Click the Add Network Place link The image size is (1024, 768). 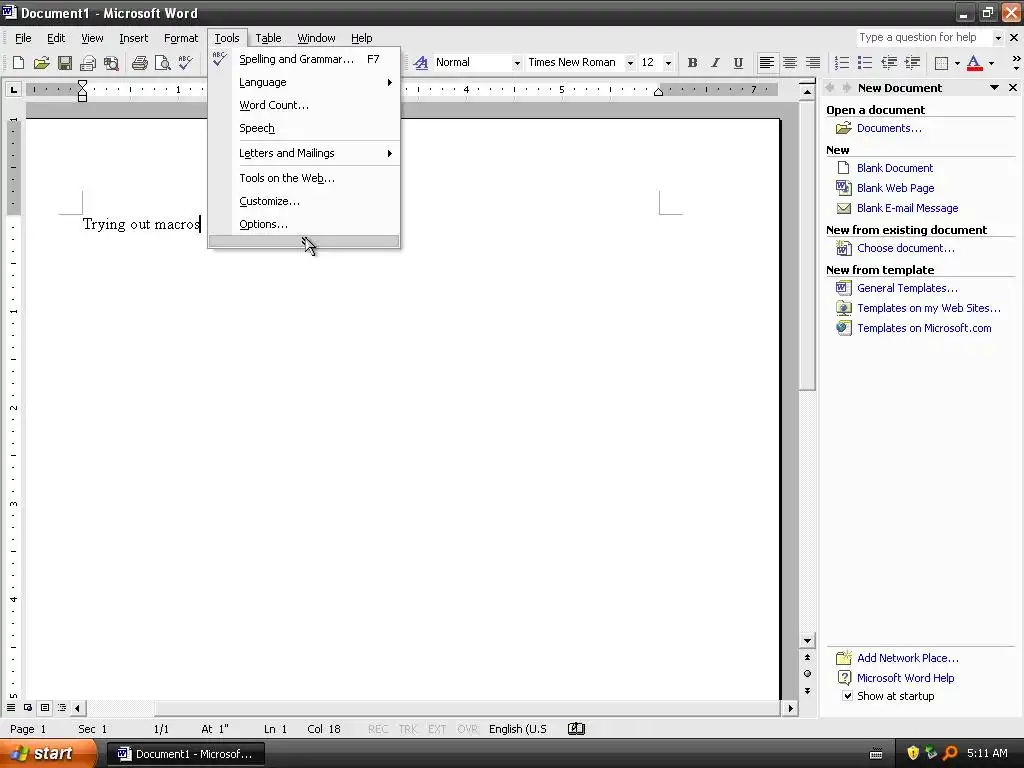tap(908, 658)
